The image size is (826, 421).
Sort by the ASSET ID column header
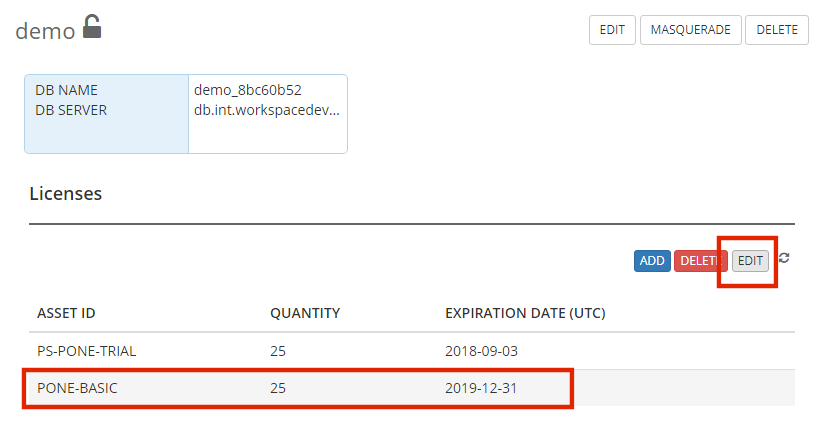coord(66,313)
